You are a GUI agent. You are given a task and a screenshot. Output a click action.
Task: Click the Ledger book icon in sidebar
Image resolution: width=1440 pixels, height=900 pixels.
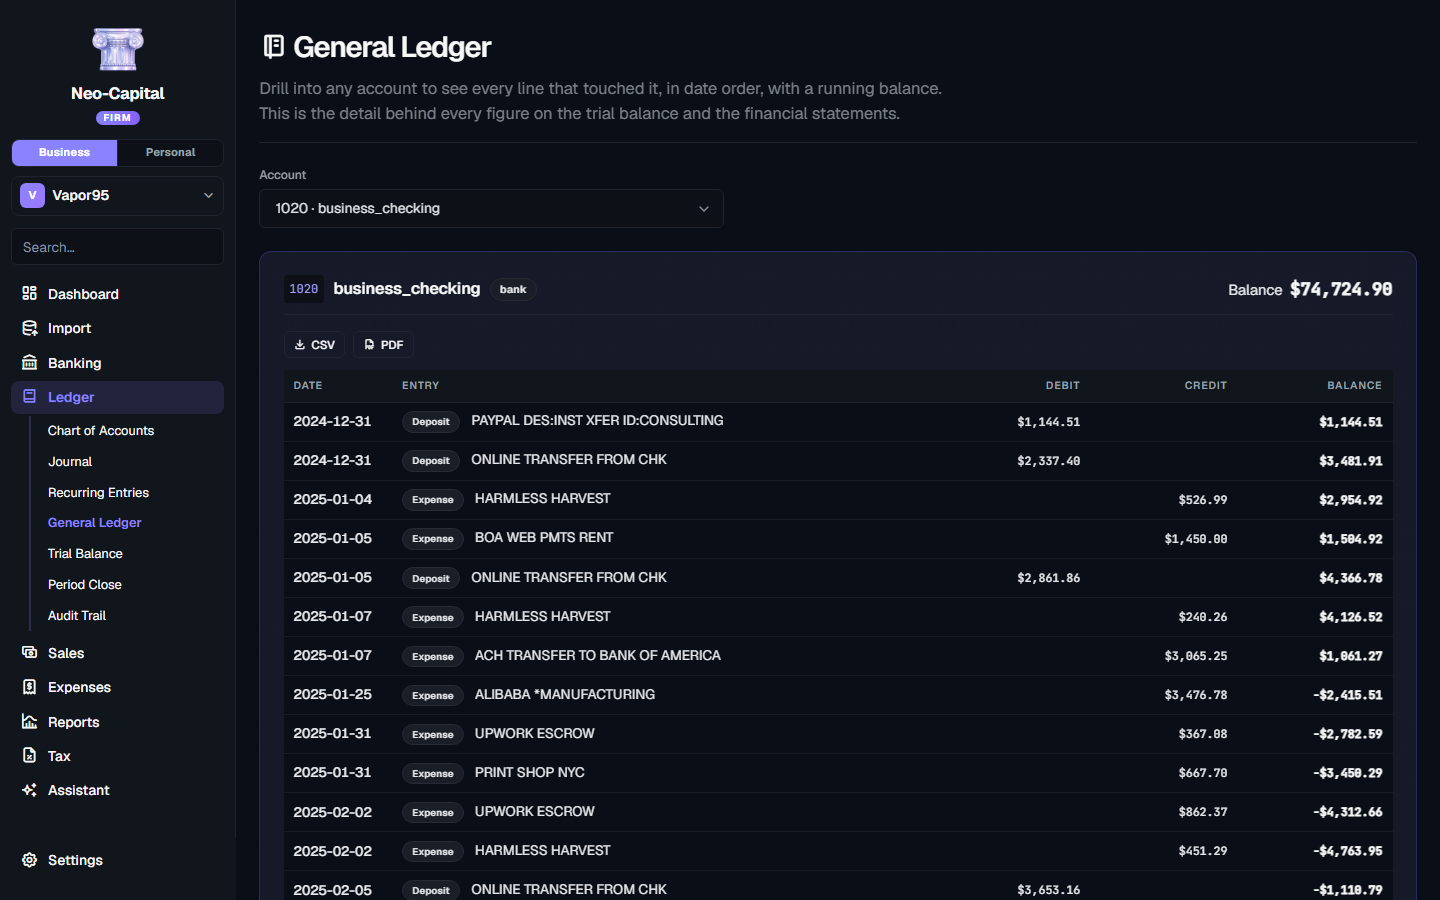pyautogui.click(x=30, y=397)
